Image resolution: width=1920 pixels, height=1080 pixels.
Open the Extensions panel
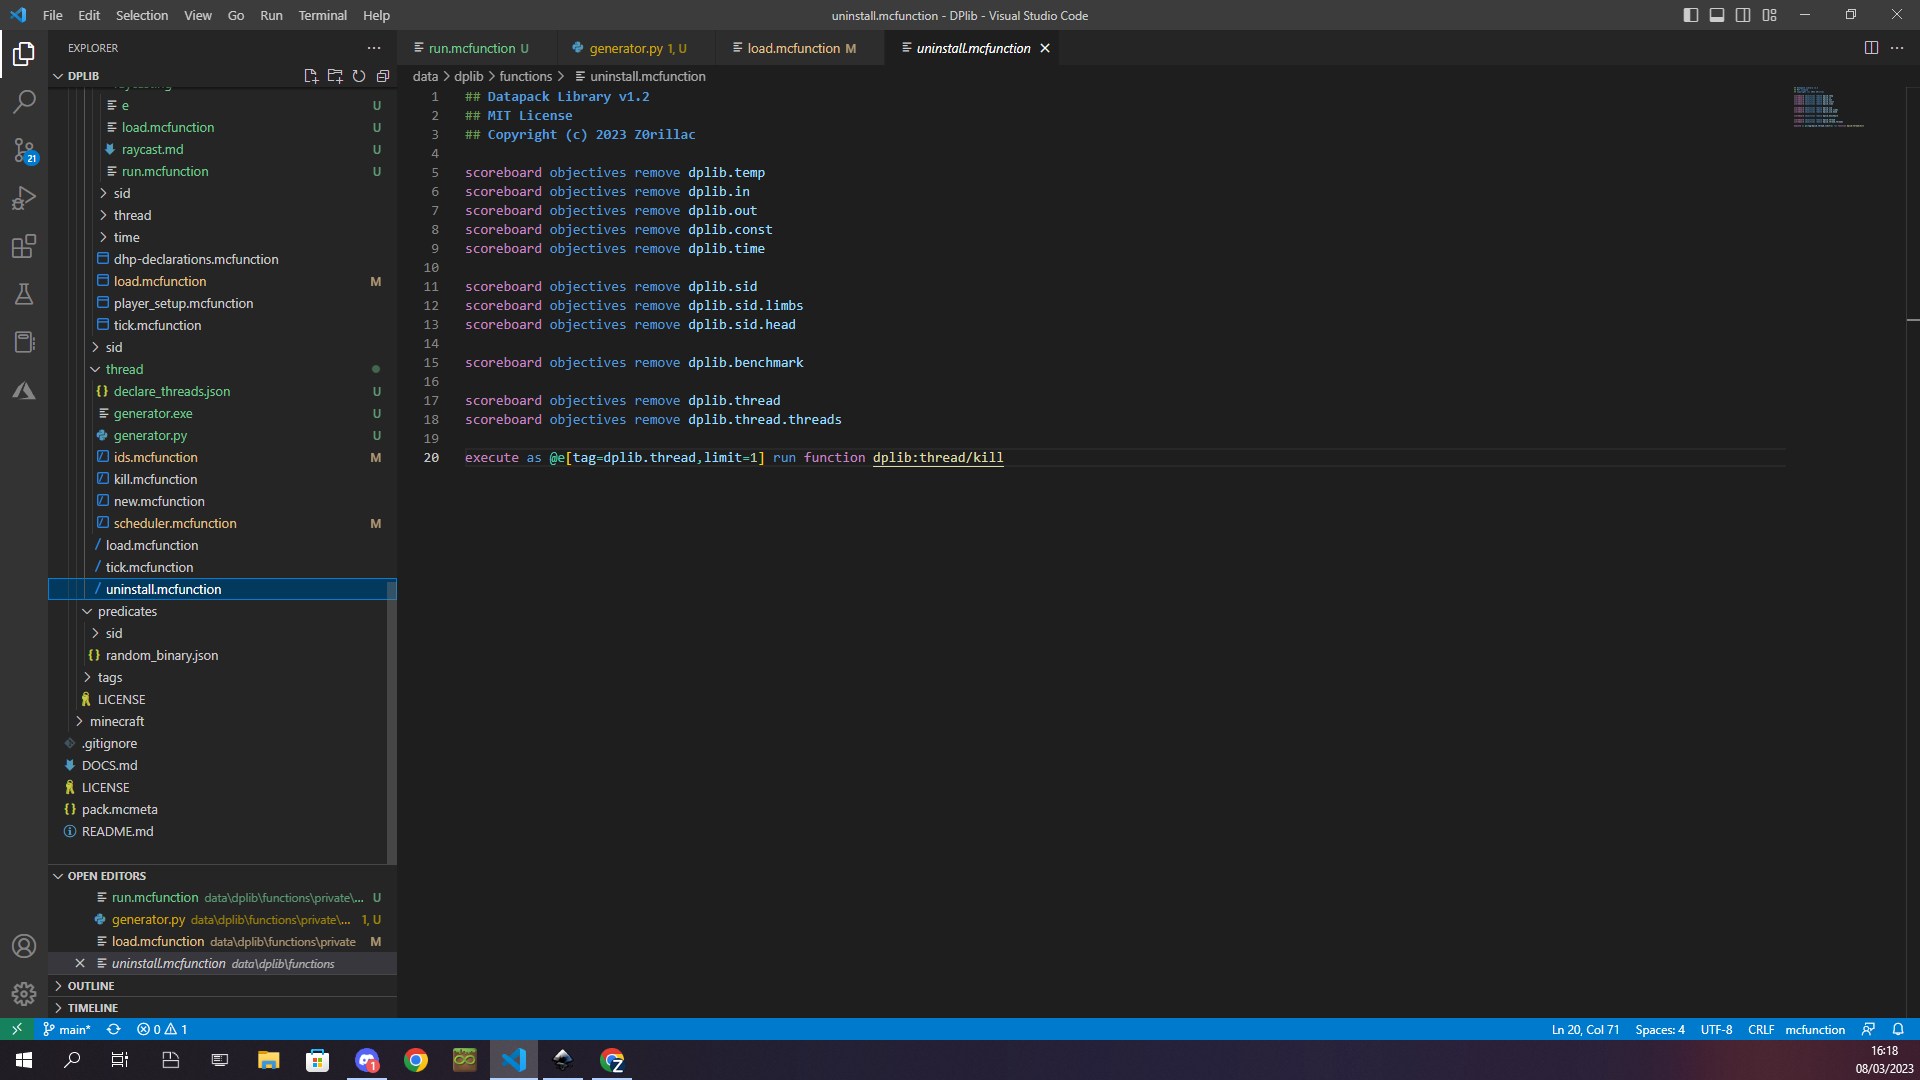(x=24, y=246)
